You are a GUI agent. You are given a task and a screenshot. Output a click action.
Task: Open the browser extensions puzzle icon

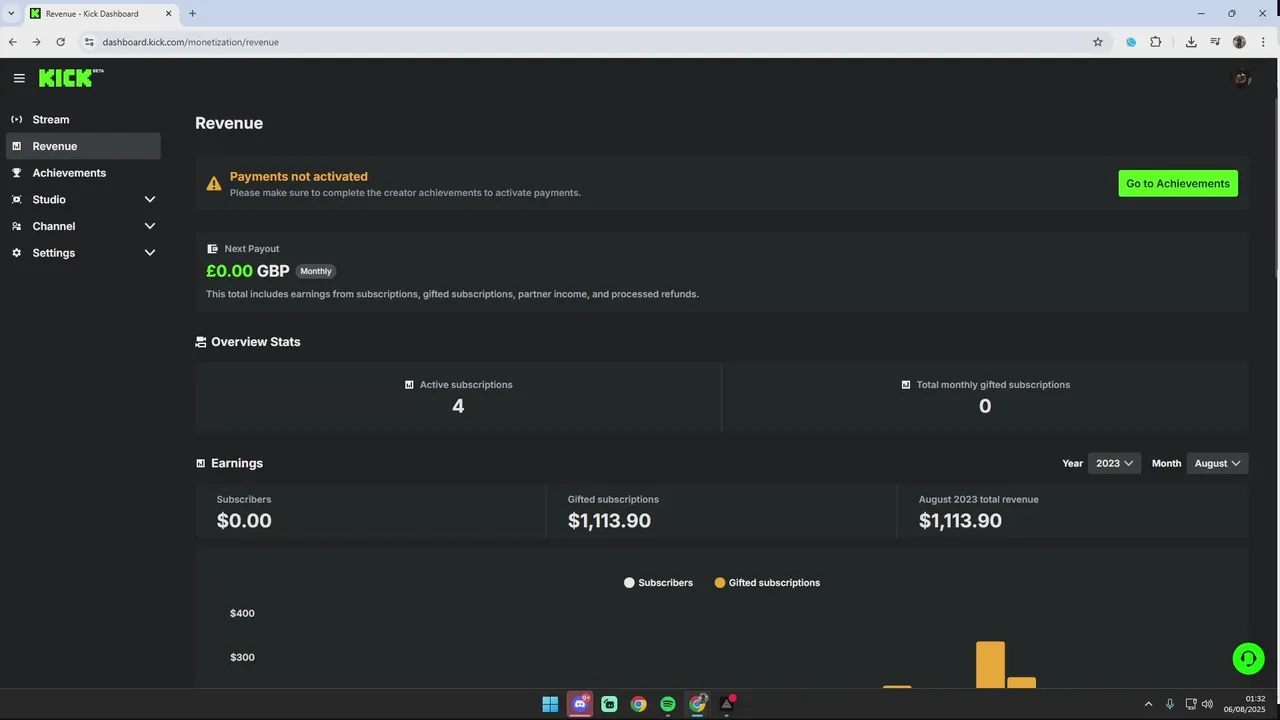pyautogui.click(x=1156, y=42)
